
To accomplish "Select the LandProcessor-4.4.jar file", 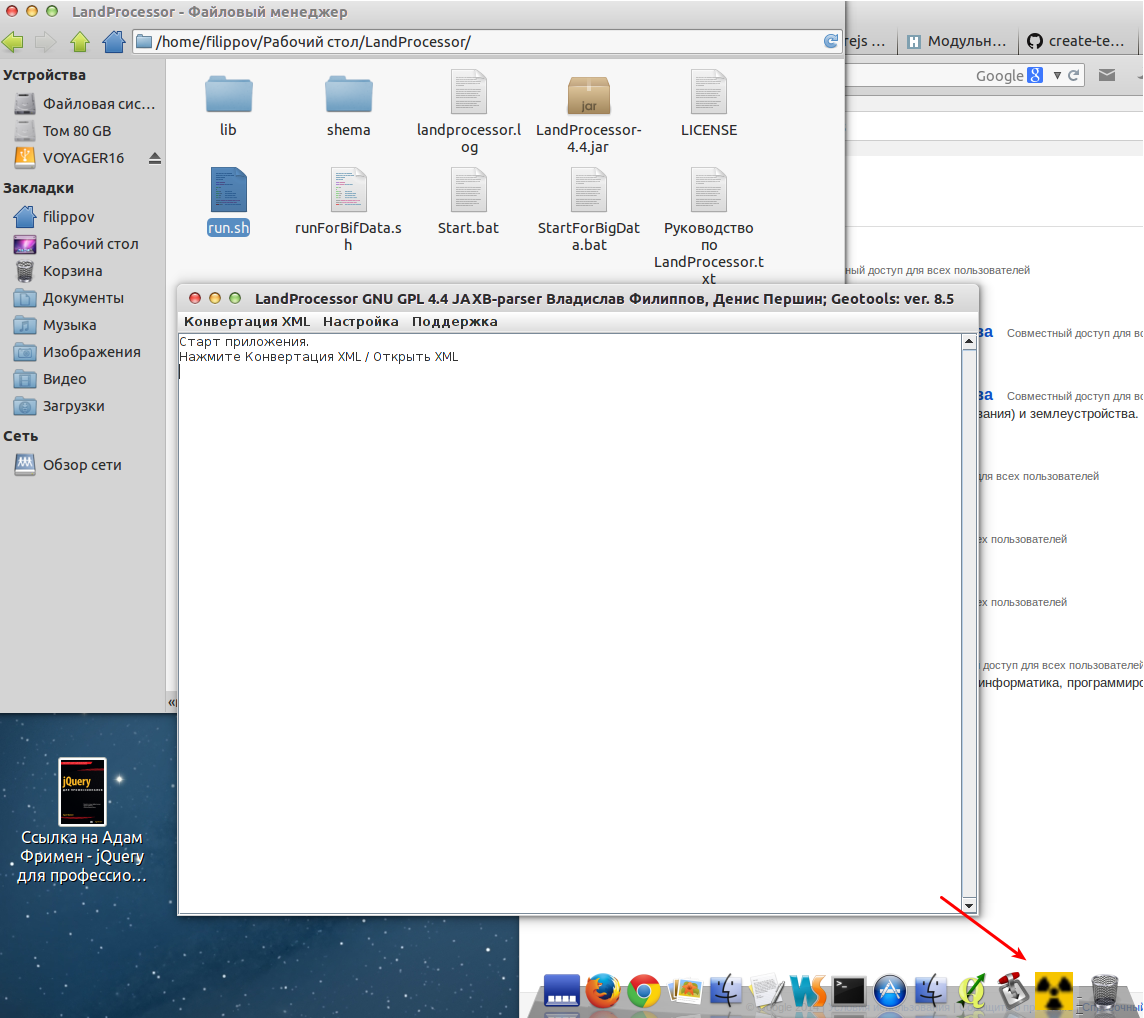I will [x=589, y=112].
